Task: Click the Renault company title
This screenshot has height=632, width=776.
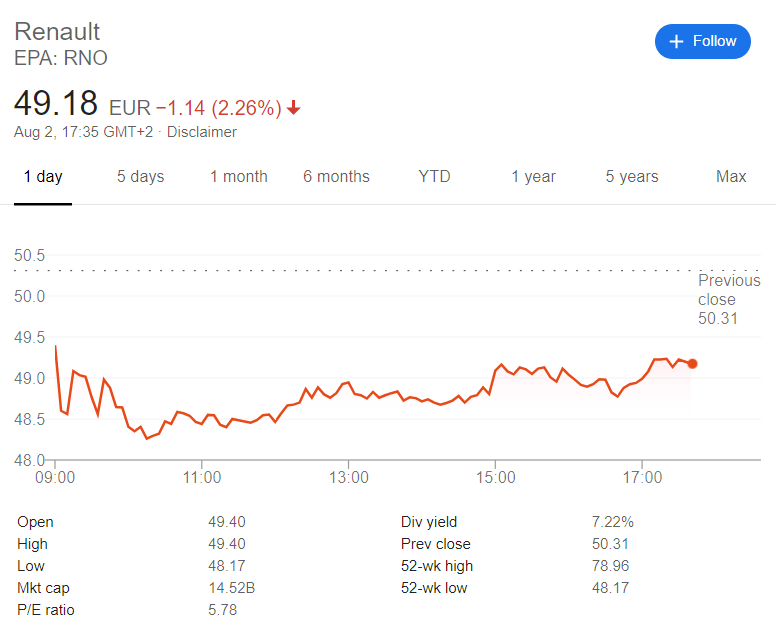Action: [x=57, y=32]
